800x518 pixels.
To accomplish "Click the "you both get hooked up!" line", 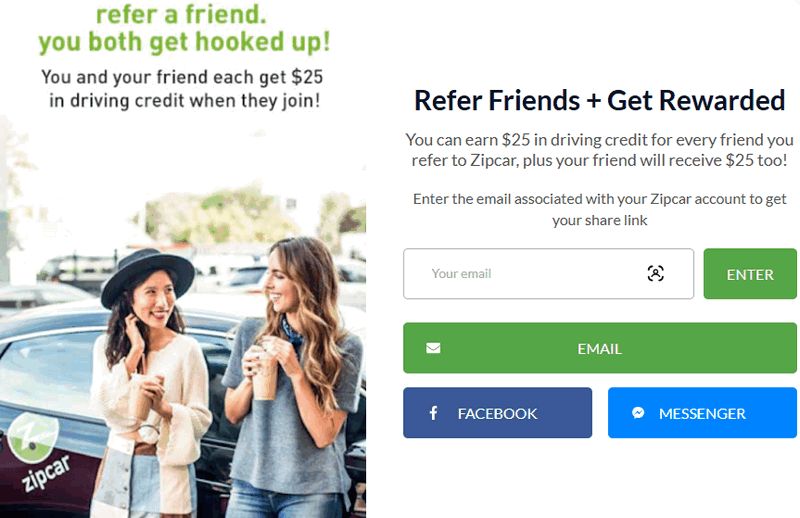I will click(184, 42).
